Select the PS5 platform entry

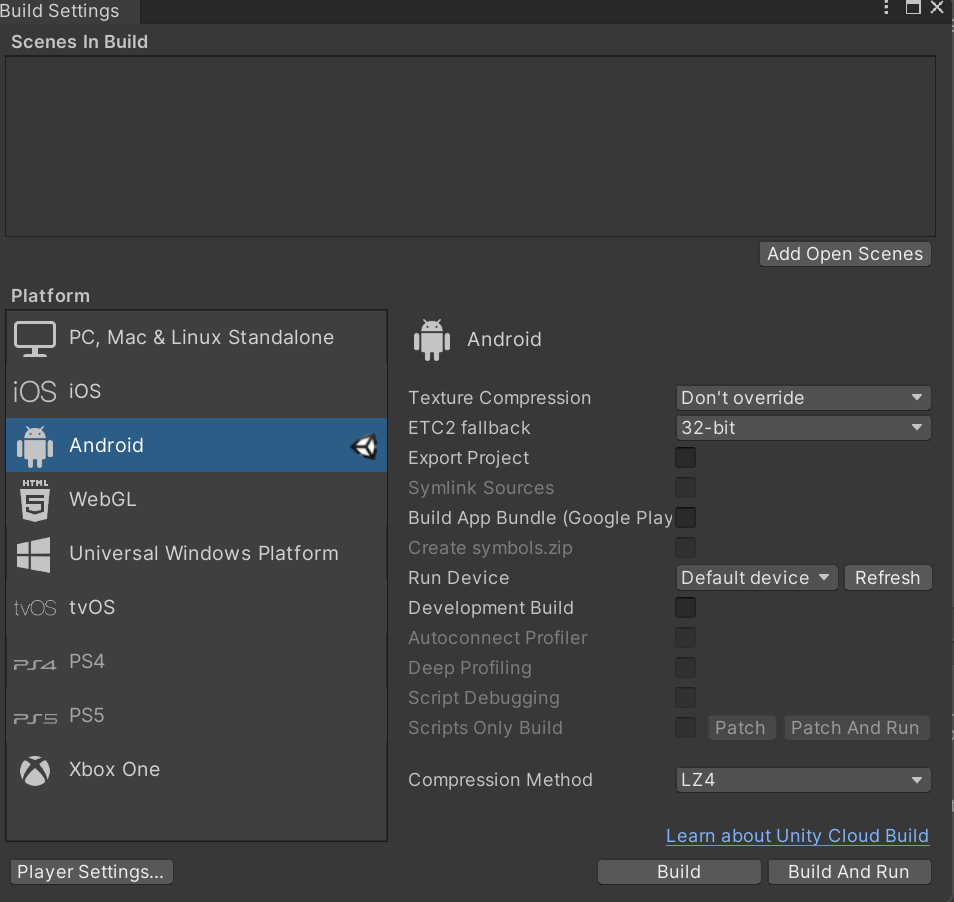click(x=197, y=716)
